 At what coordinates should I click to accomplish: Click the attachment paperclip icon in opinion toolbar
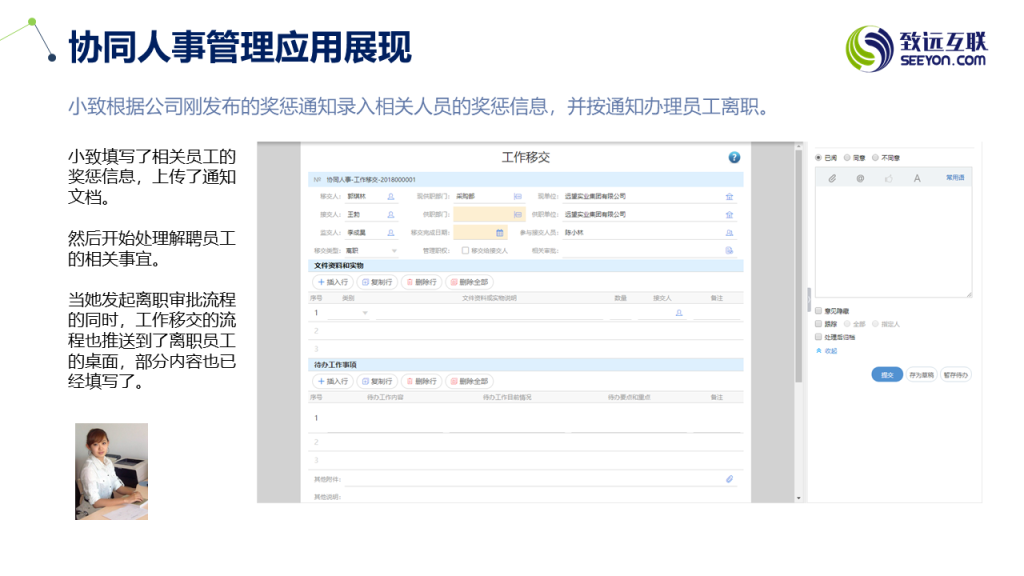[x=831, y=178]
